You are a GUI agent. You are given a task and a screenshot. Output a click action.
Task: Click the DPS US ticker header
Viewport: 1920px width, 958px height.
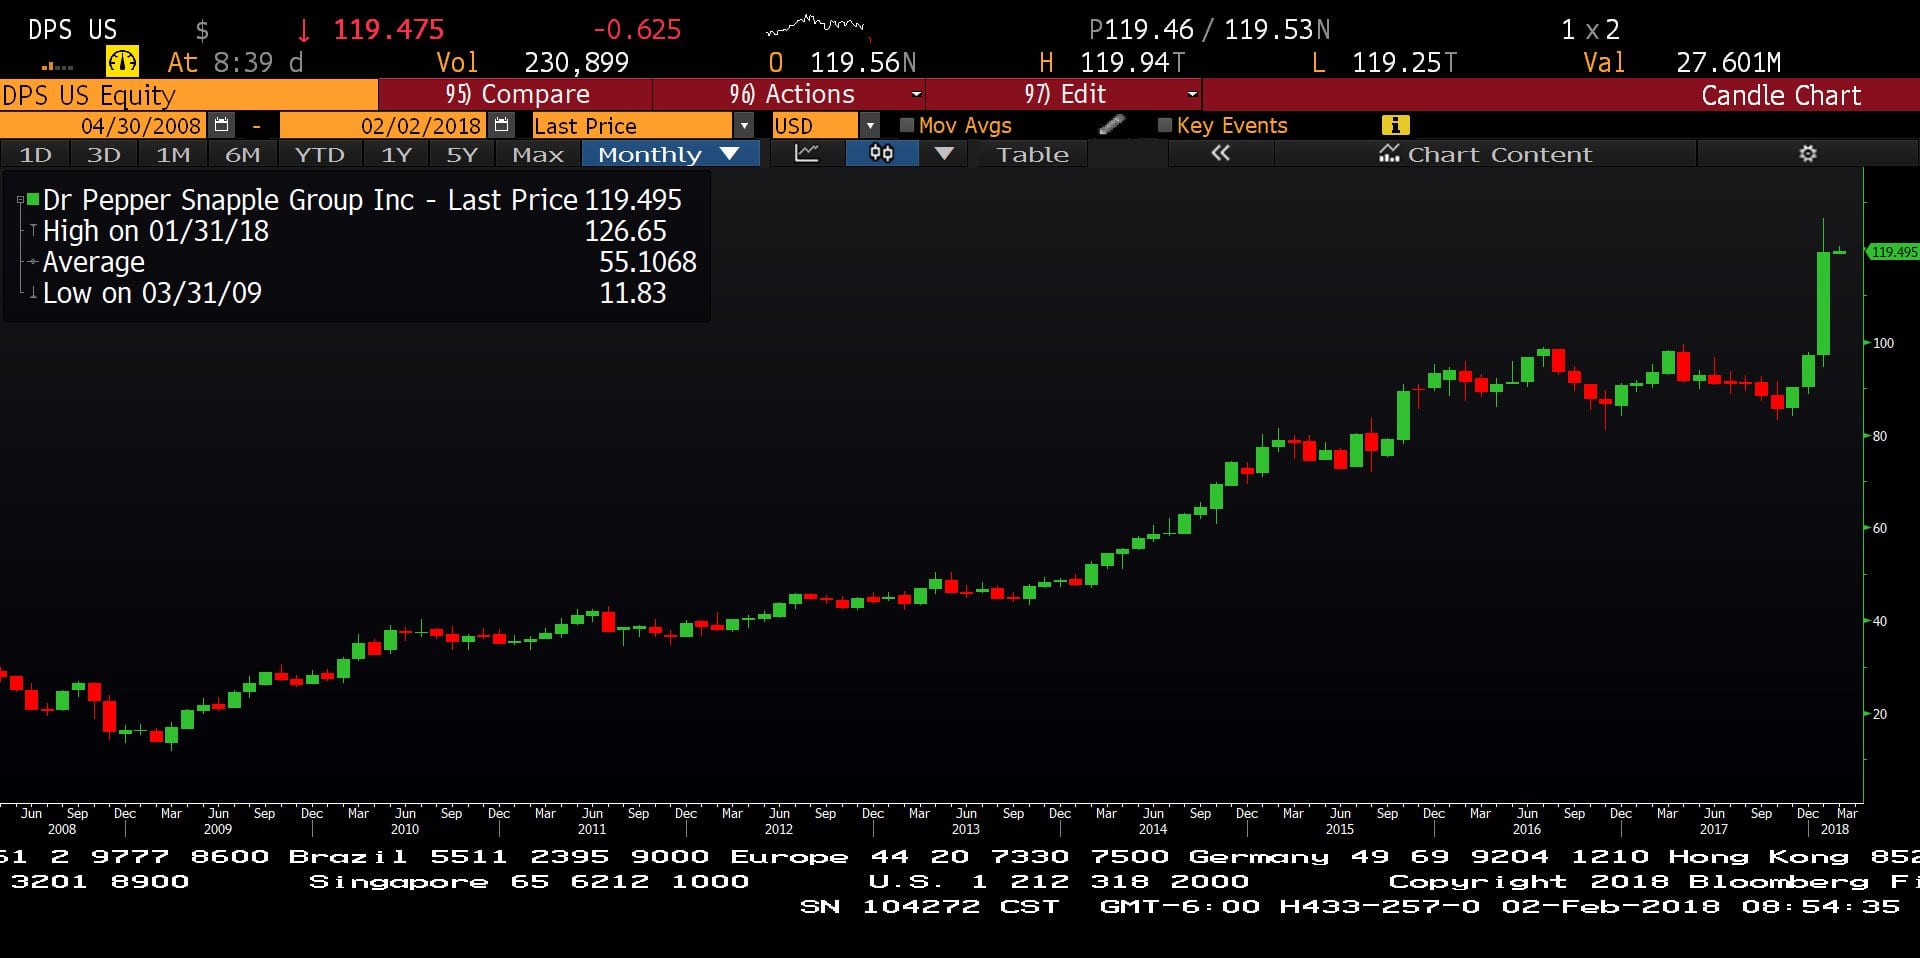point(72,30)
